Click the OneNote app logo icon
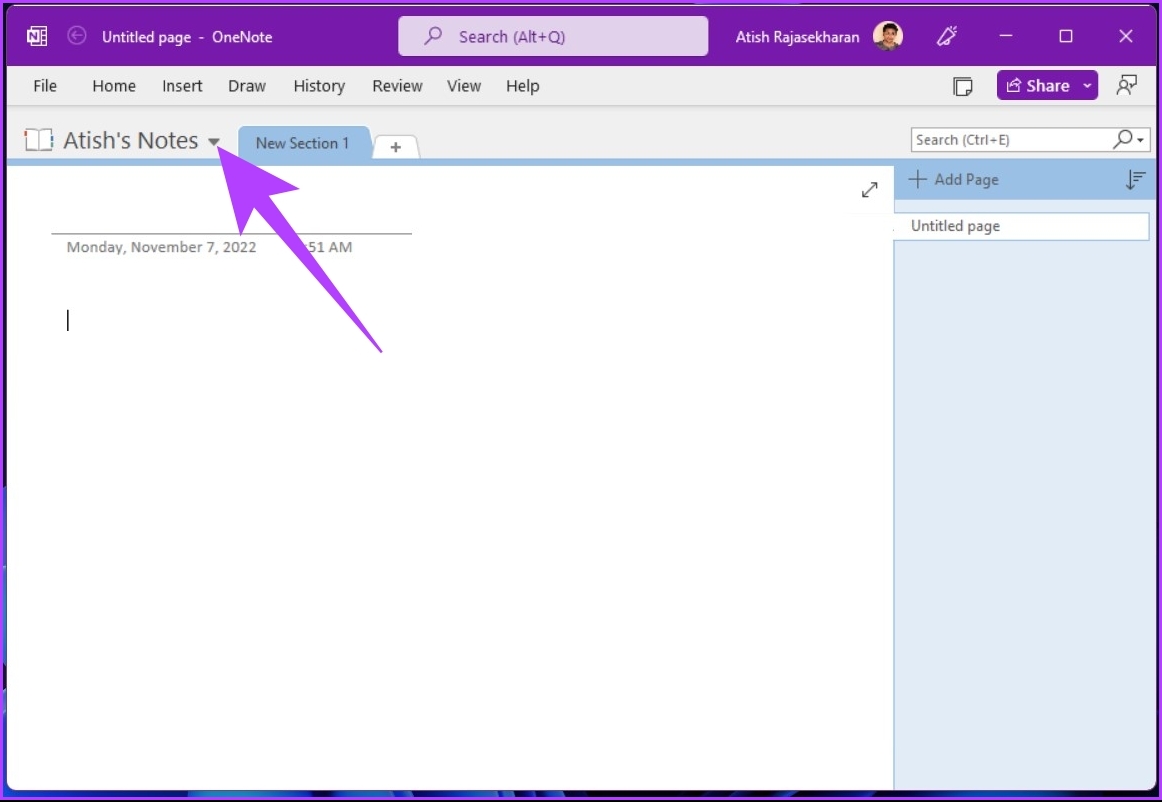 point(38,36)
